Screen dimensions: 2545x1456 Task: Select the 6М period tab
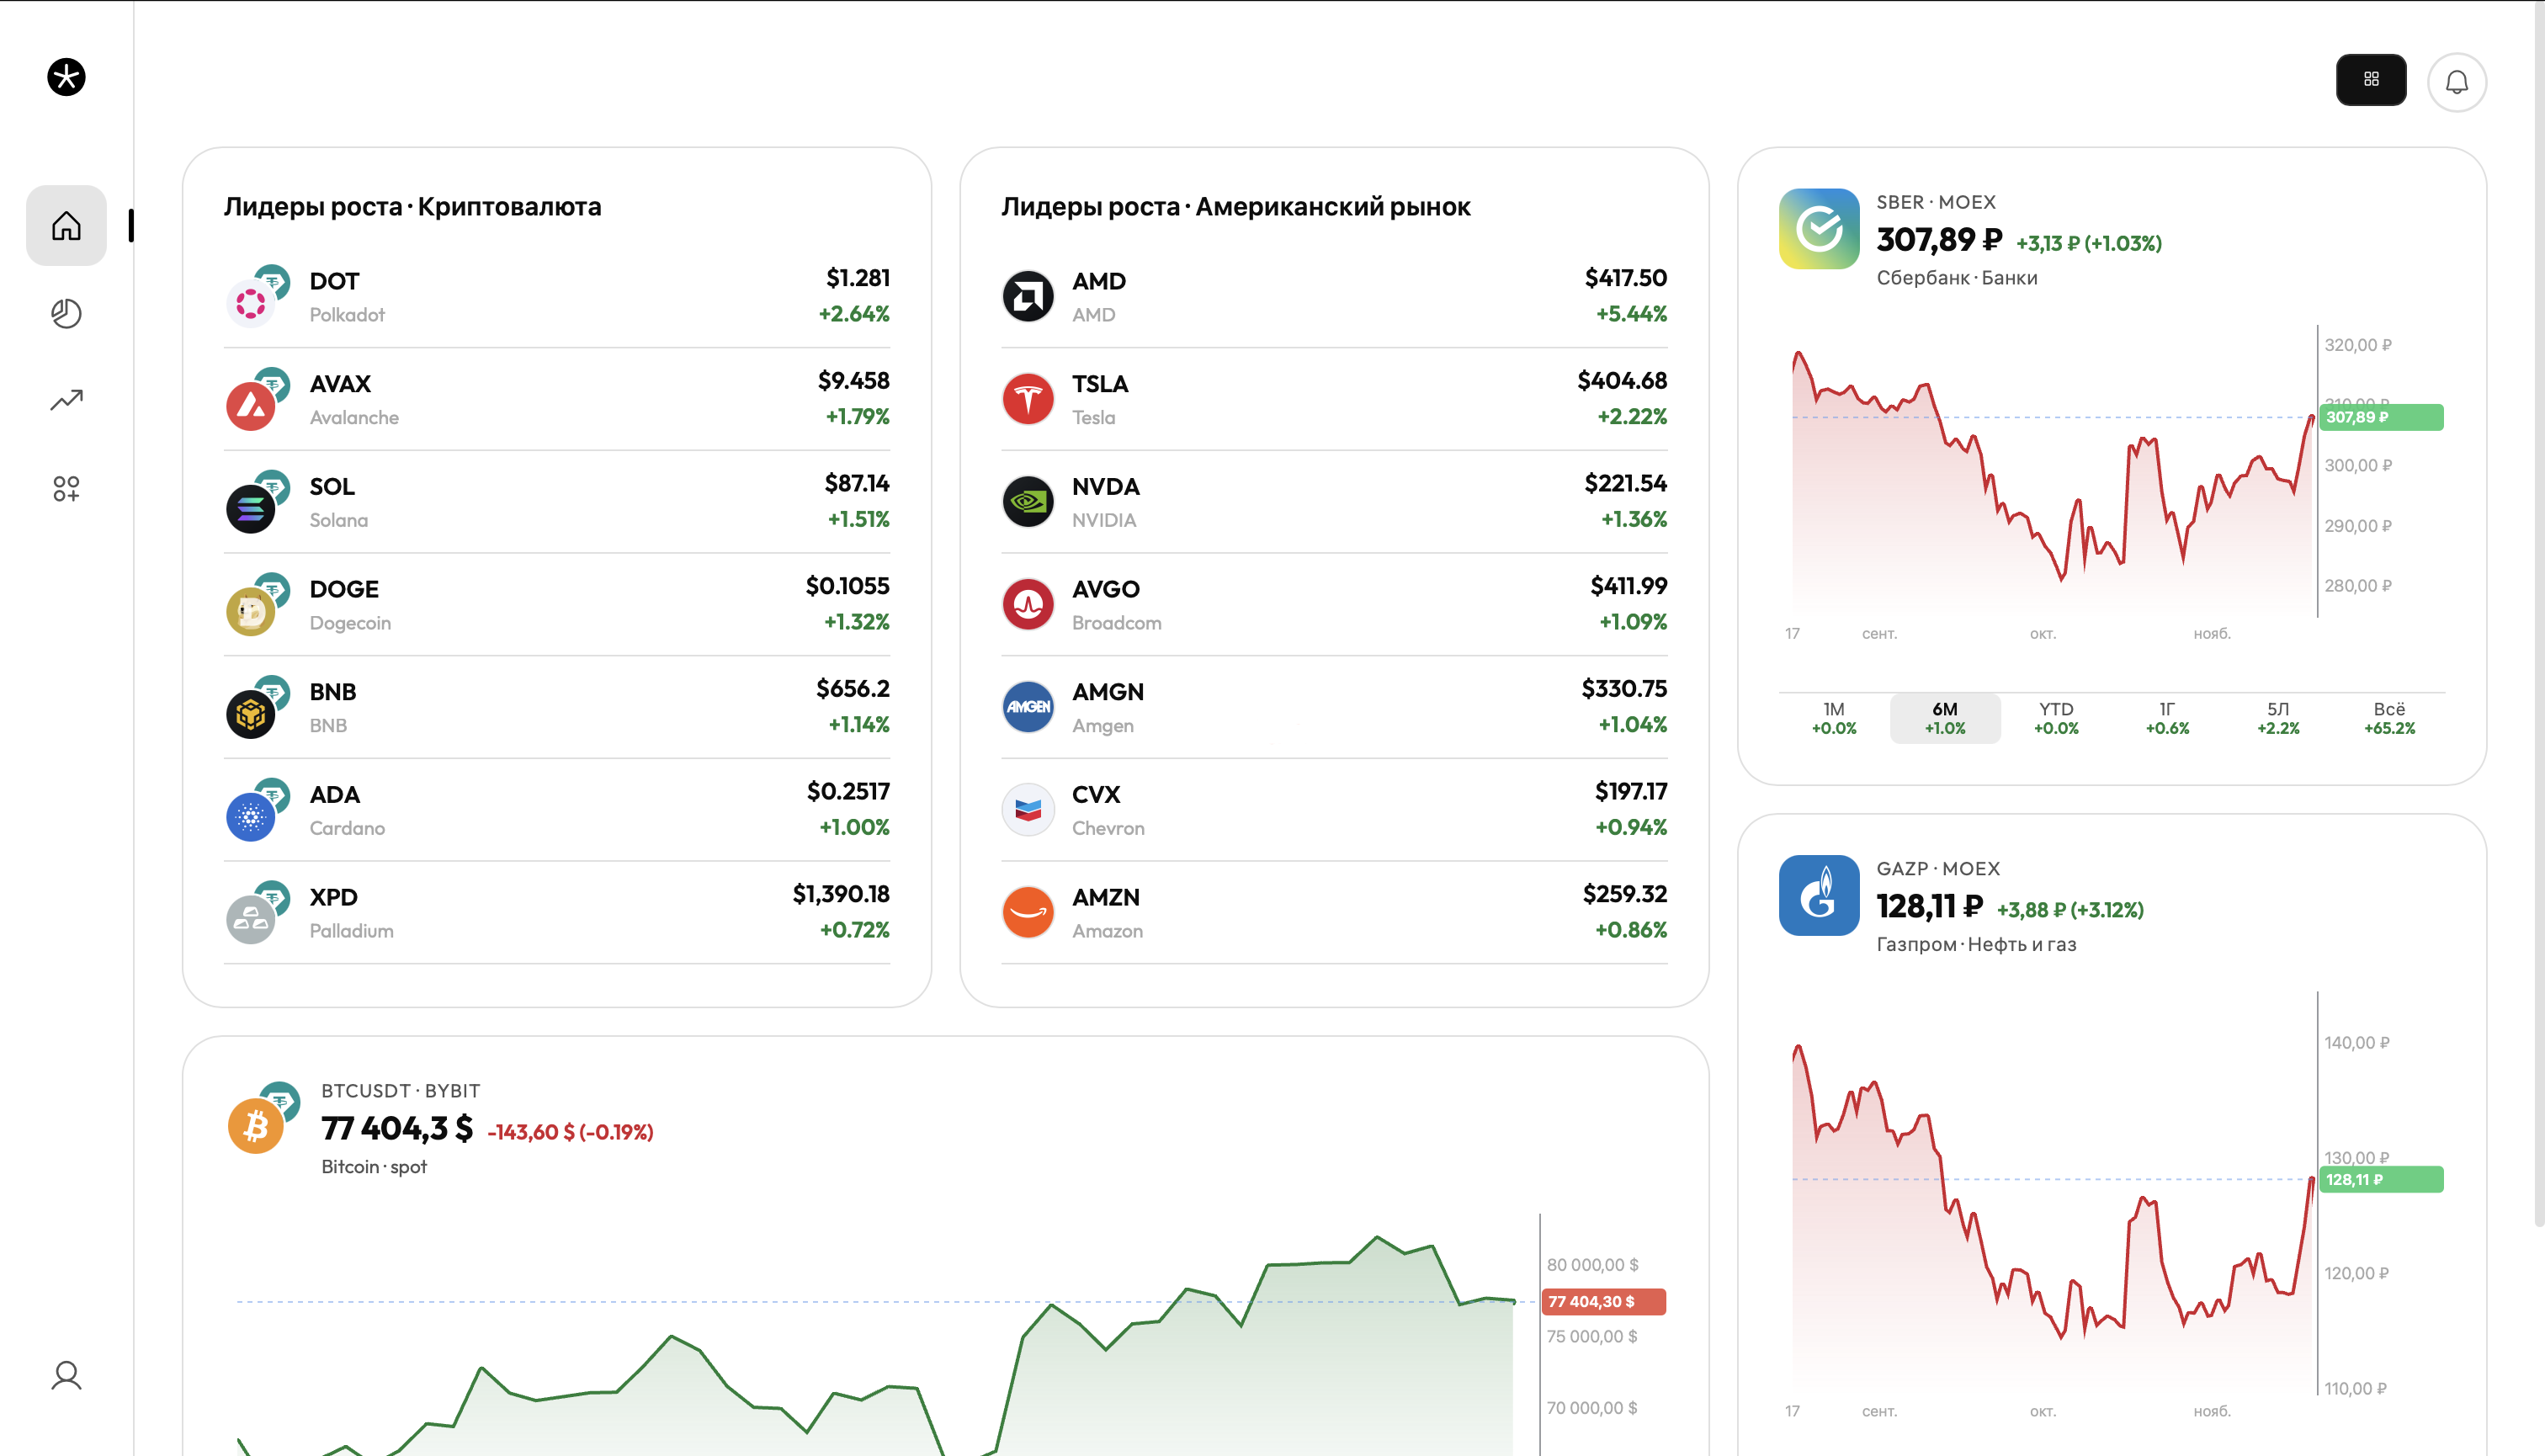pos(1945,718)
